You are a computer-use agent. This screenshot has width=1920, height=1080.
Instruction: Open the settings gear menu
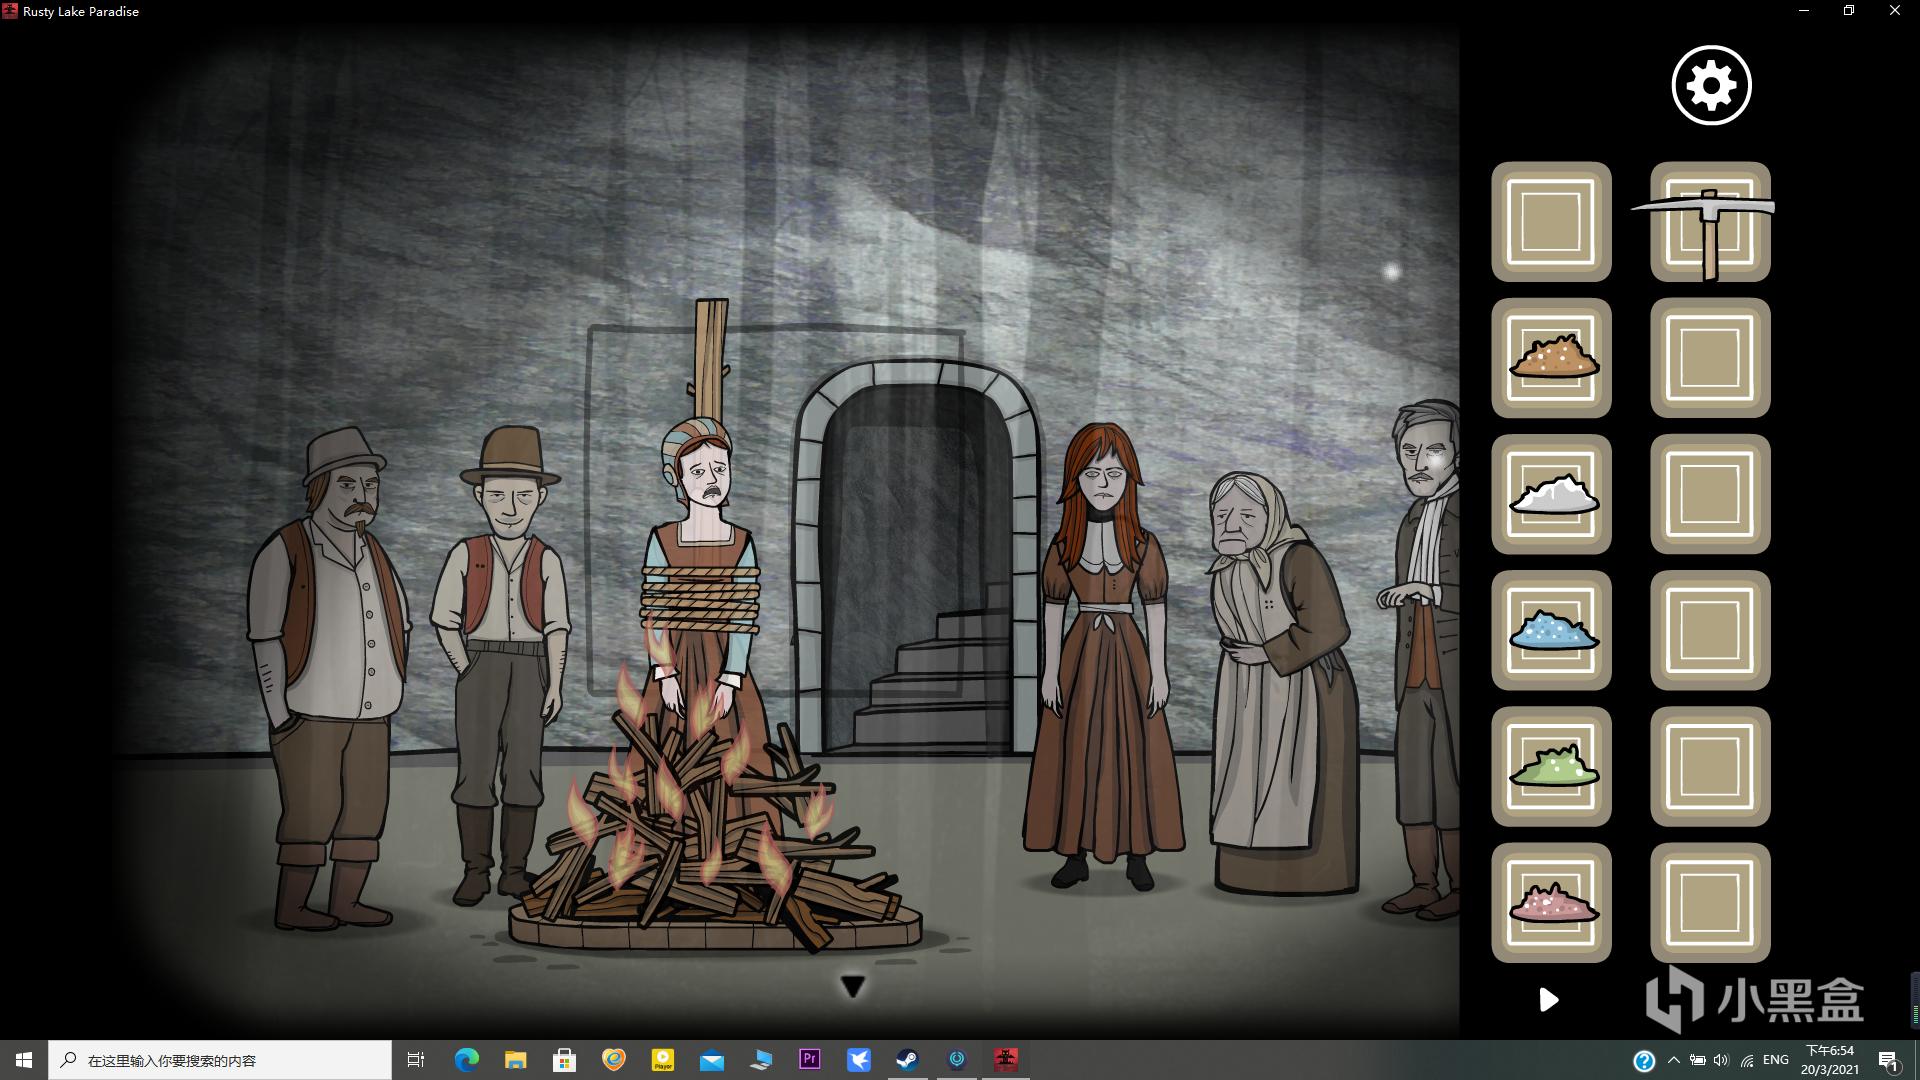(1711, 85)
